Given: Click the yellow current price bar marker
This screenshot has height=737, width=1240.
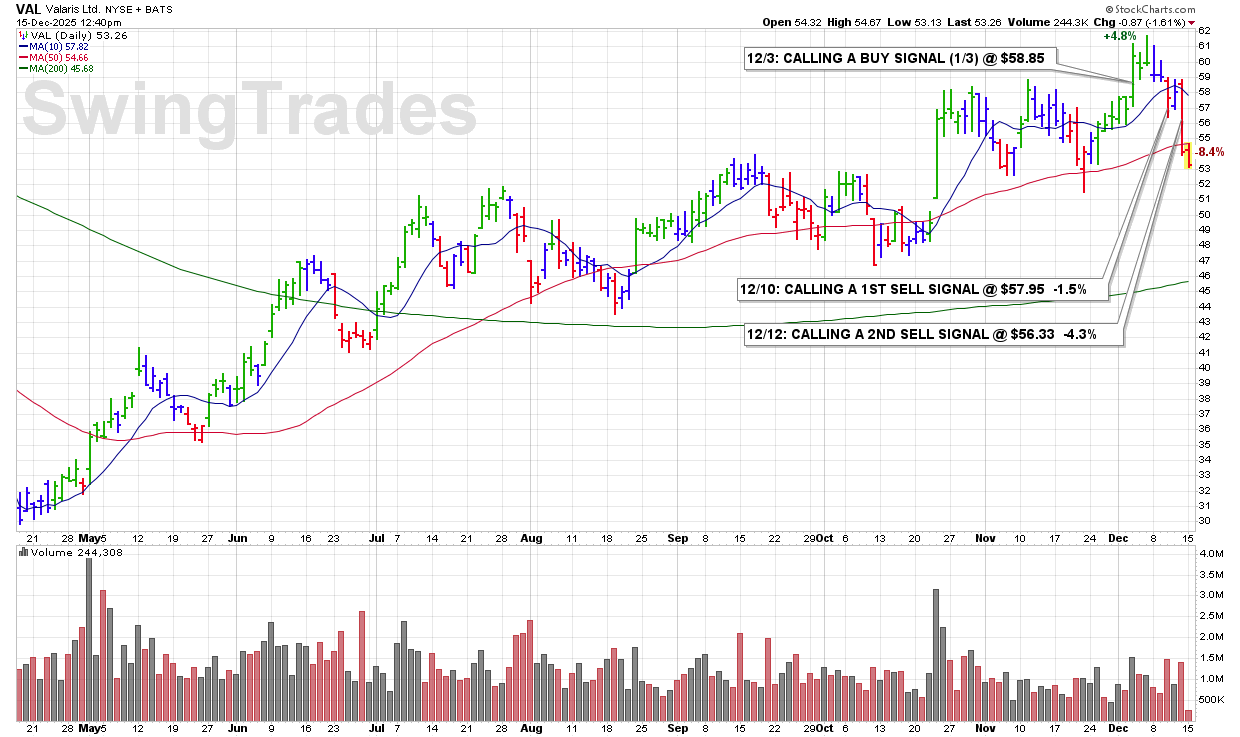Looking at the screenshot, I should 1187,156.
